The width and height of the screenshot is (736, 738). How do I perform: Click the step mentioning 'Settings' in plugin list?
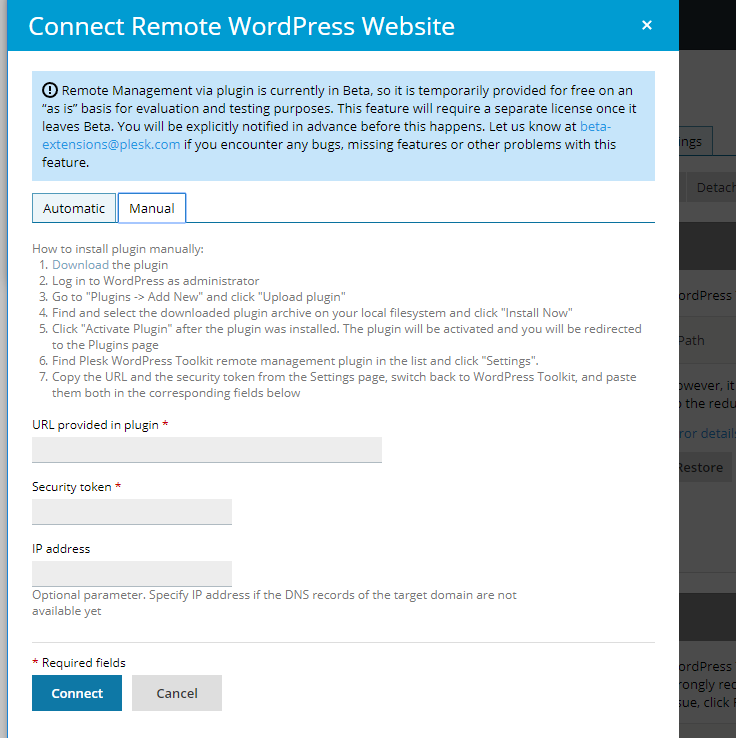295,361
